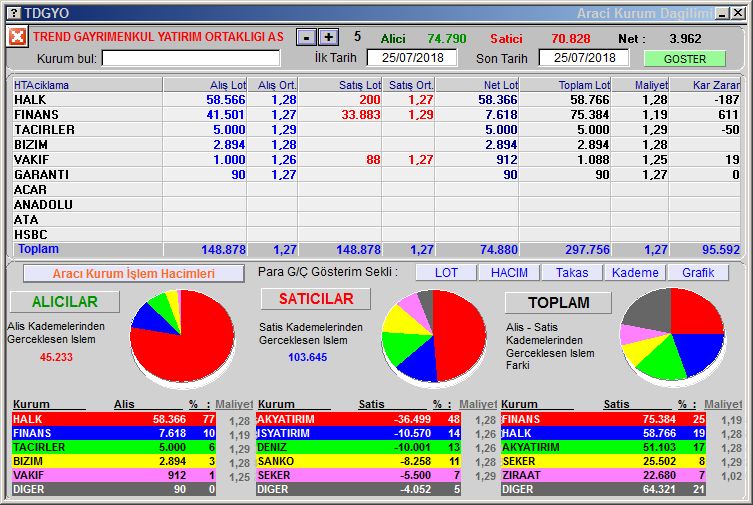Viewport: 753px width, 505px height.
Task: Select yellow SEKER row in total list
Action: (603, 461)
